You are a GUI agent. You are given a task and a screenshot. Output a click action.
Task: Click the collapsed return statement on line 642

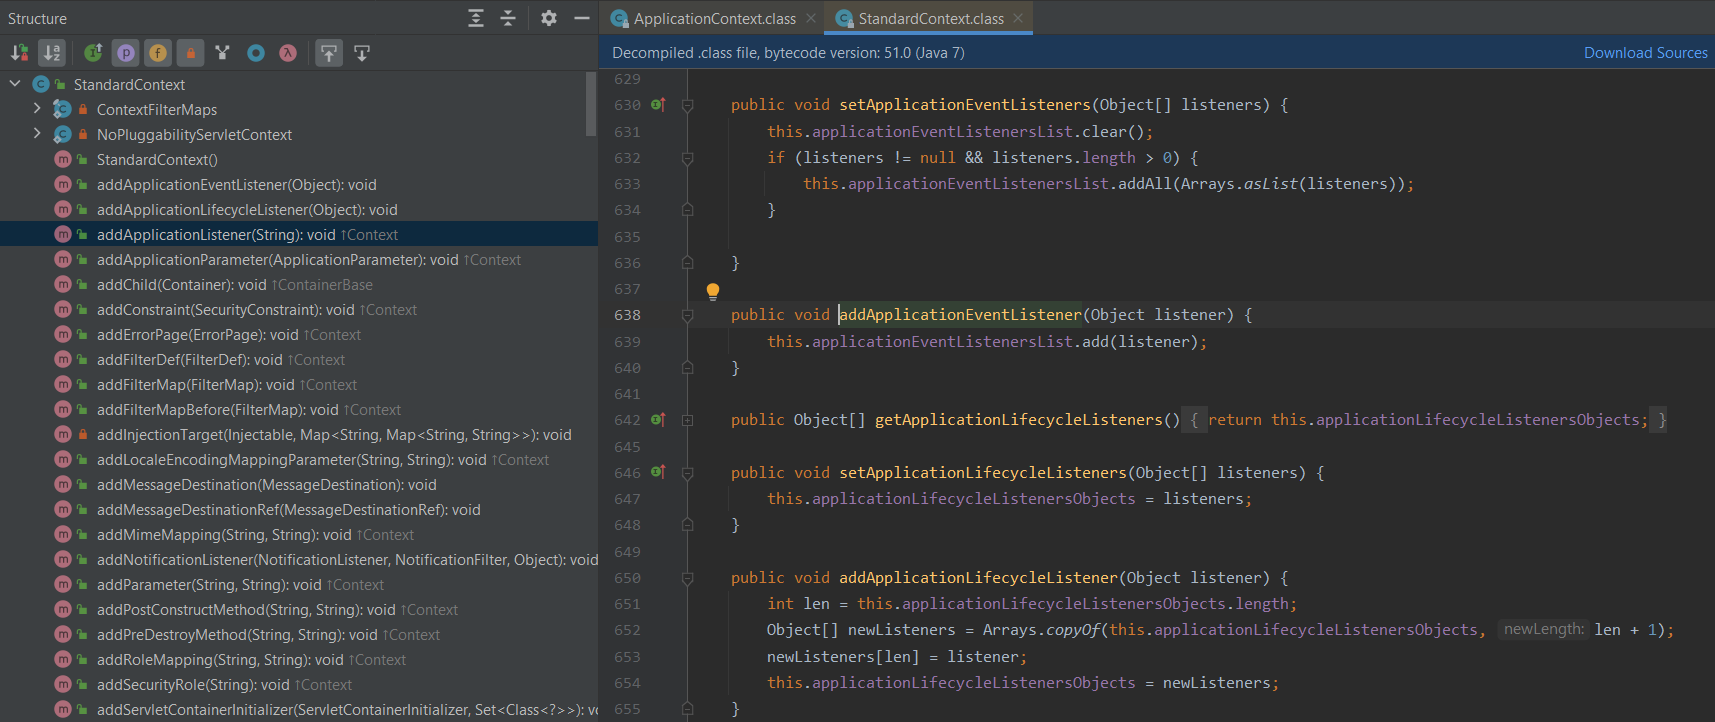click(x=1425, y=420)
